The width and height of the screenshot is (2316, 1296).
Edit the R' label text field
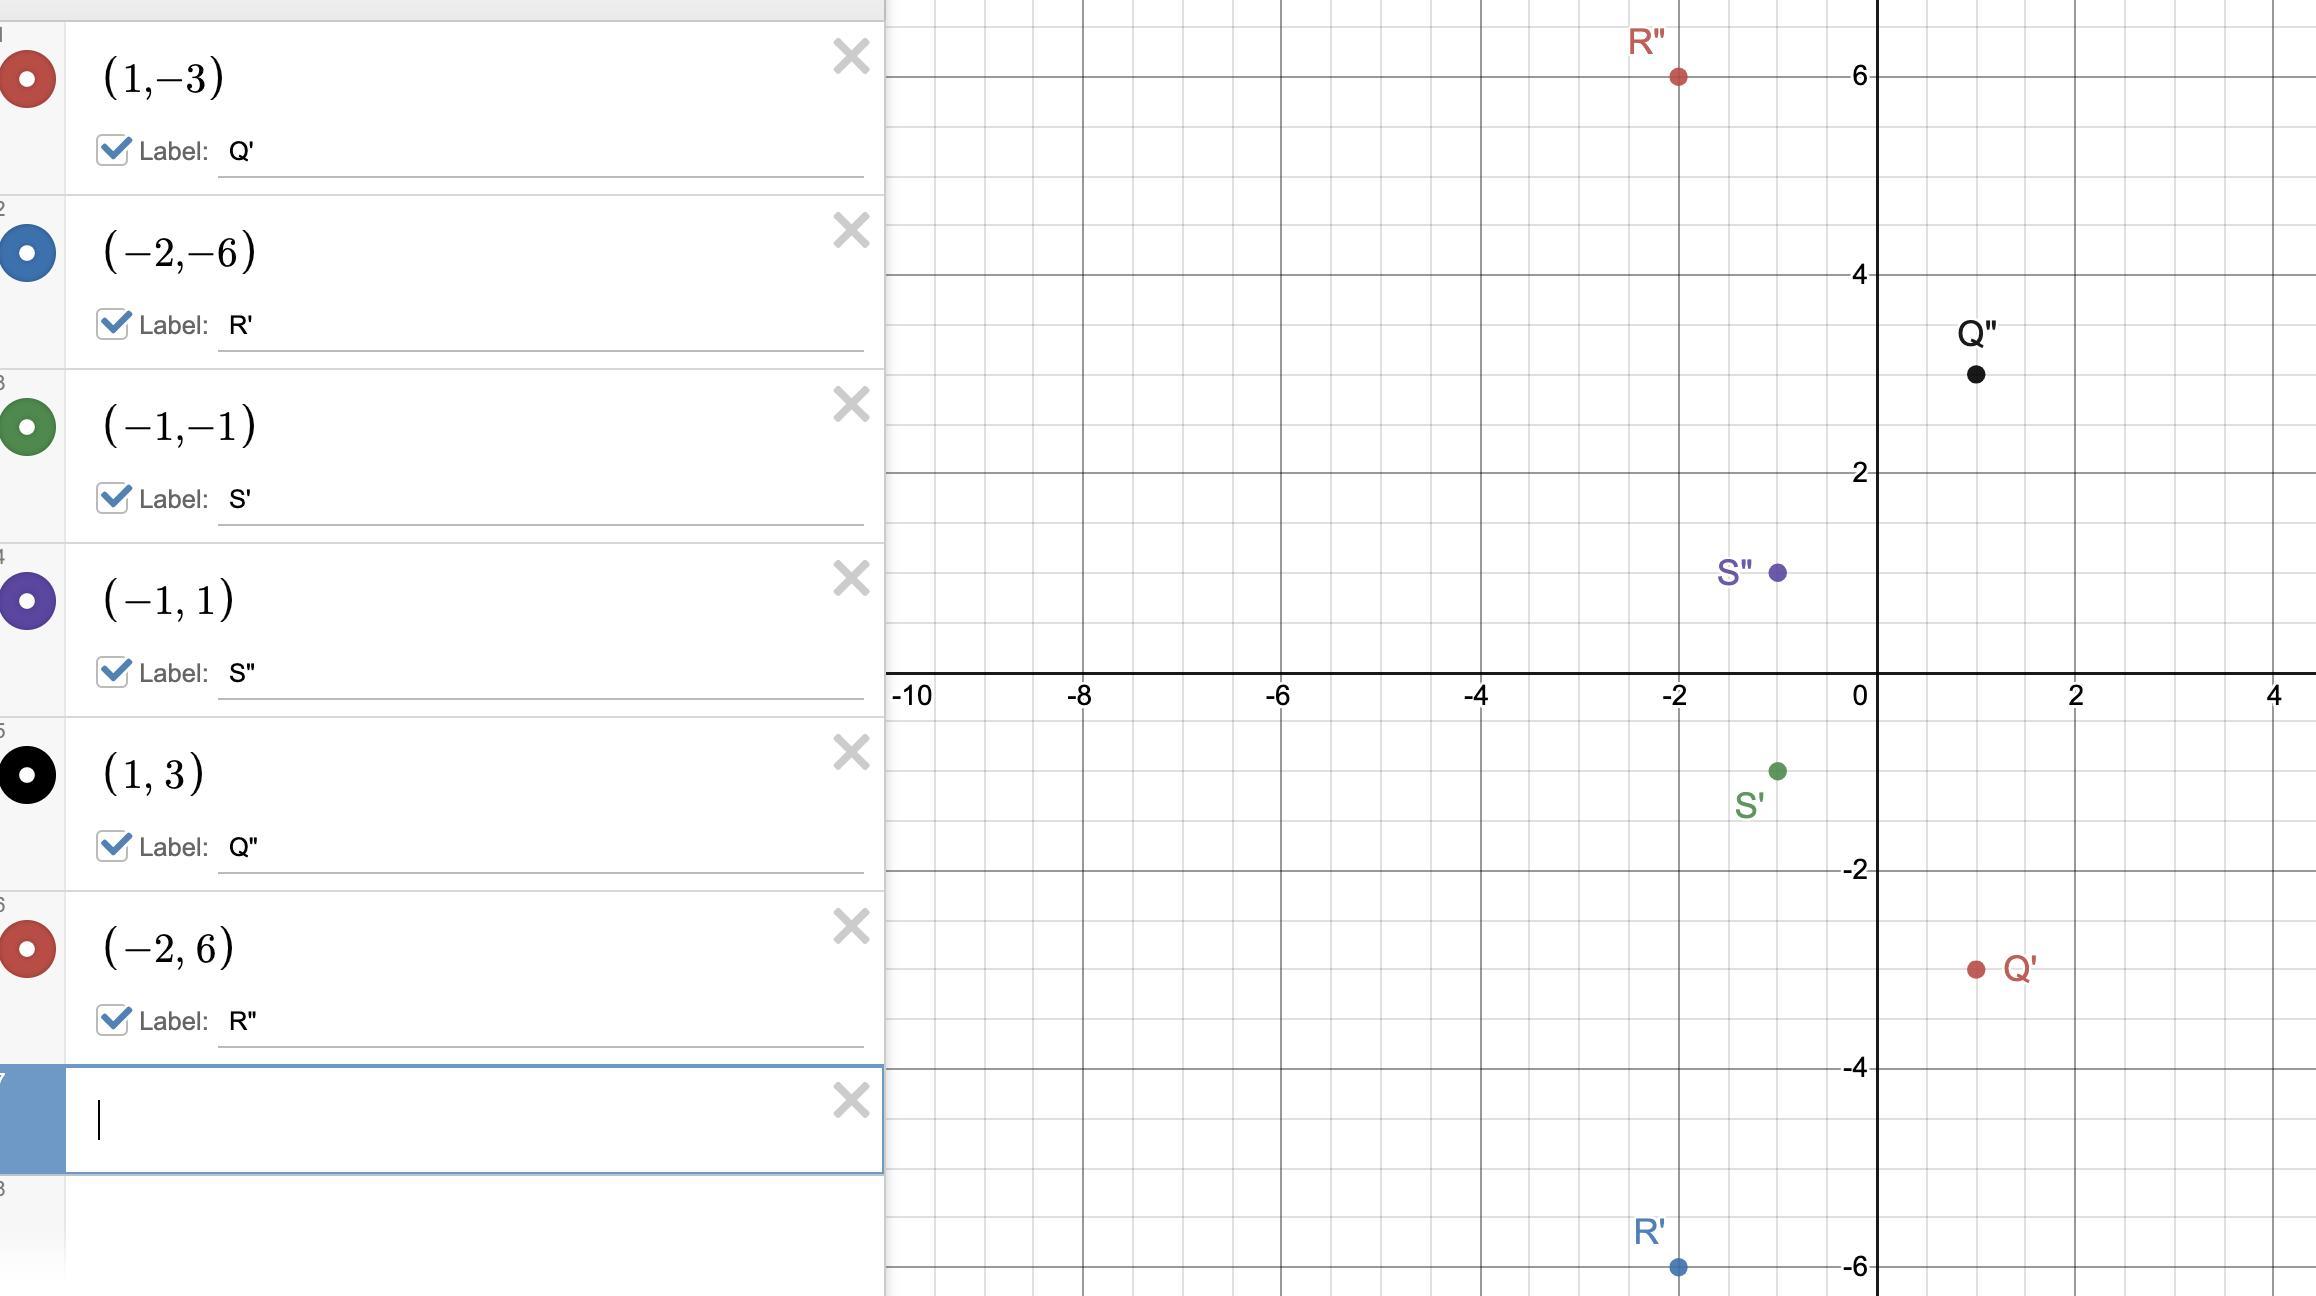click(x=540, y=326)
